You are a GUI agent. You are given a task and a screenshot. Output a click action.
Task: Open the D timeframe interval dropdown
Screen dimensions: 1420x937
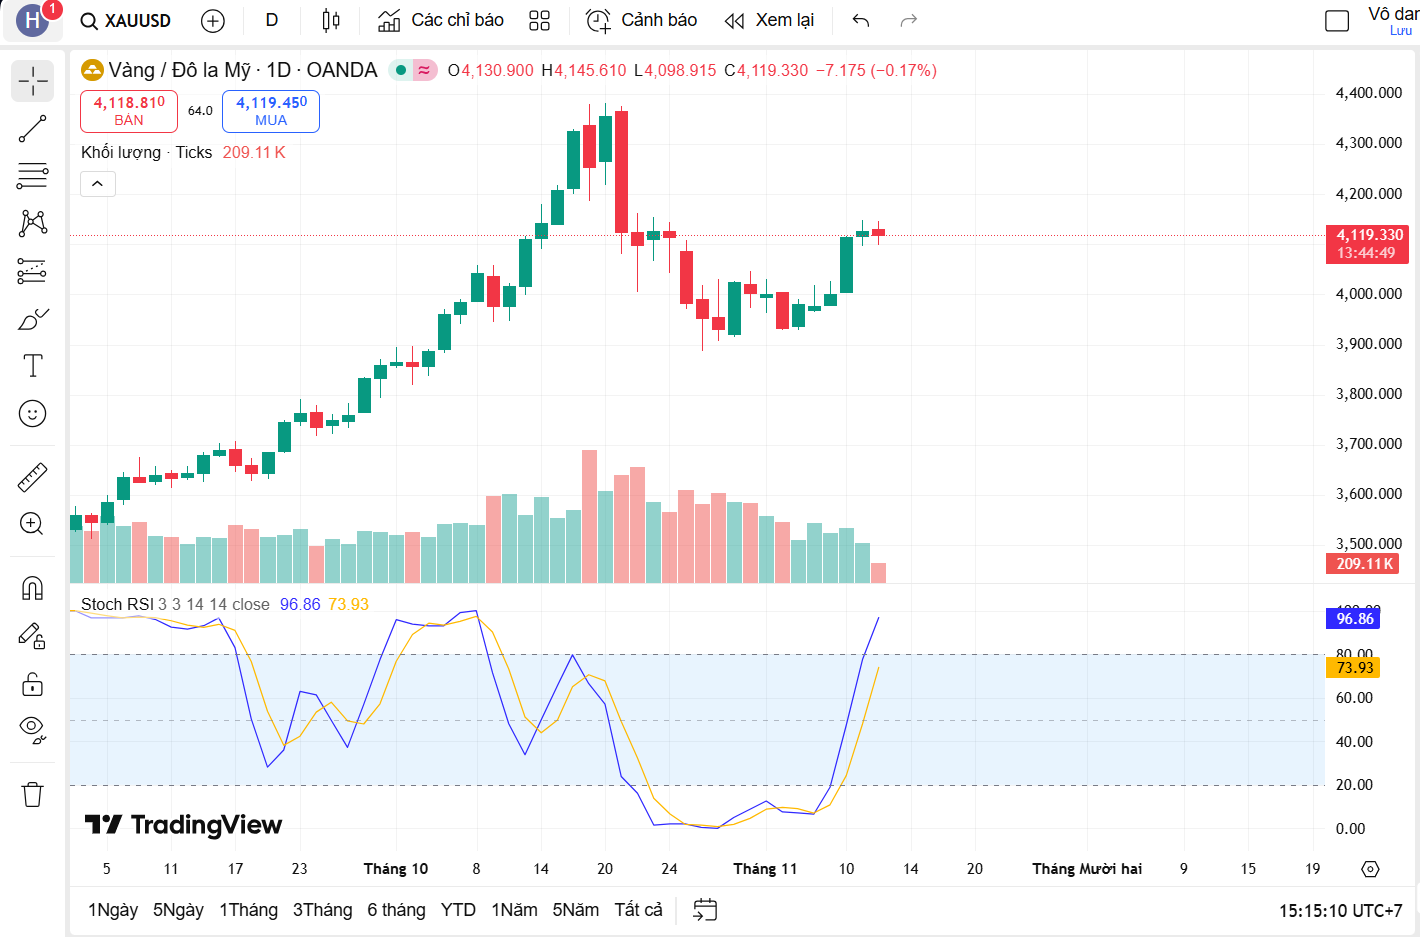(271, 21)
